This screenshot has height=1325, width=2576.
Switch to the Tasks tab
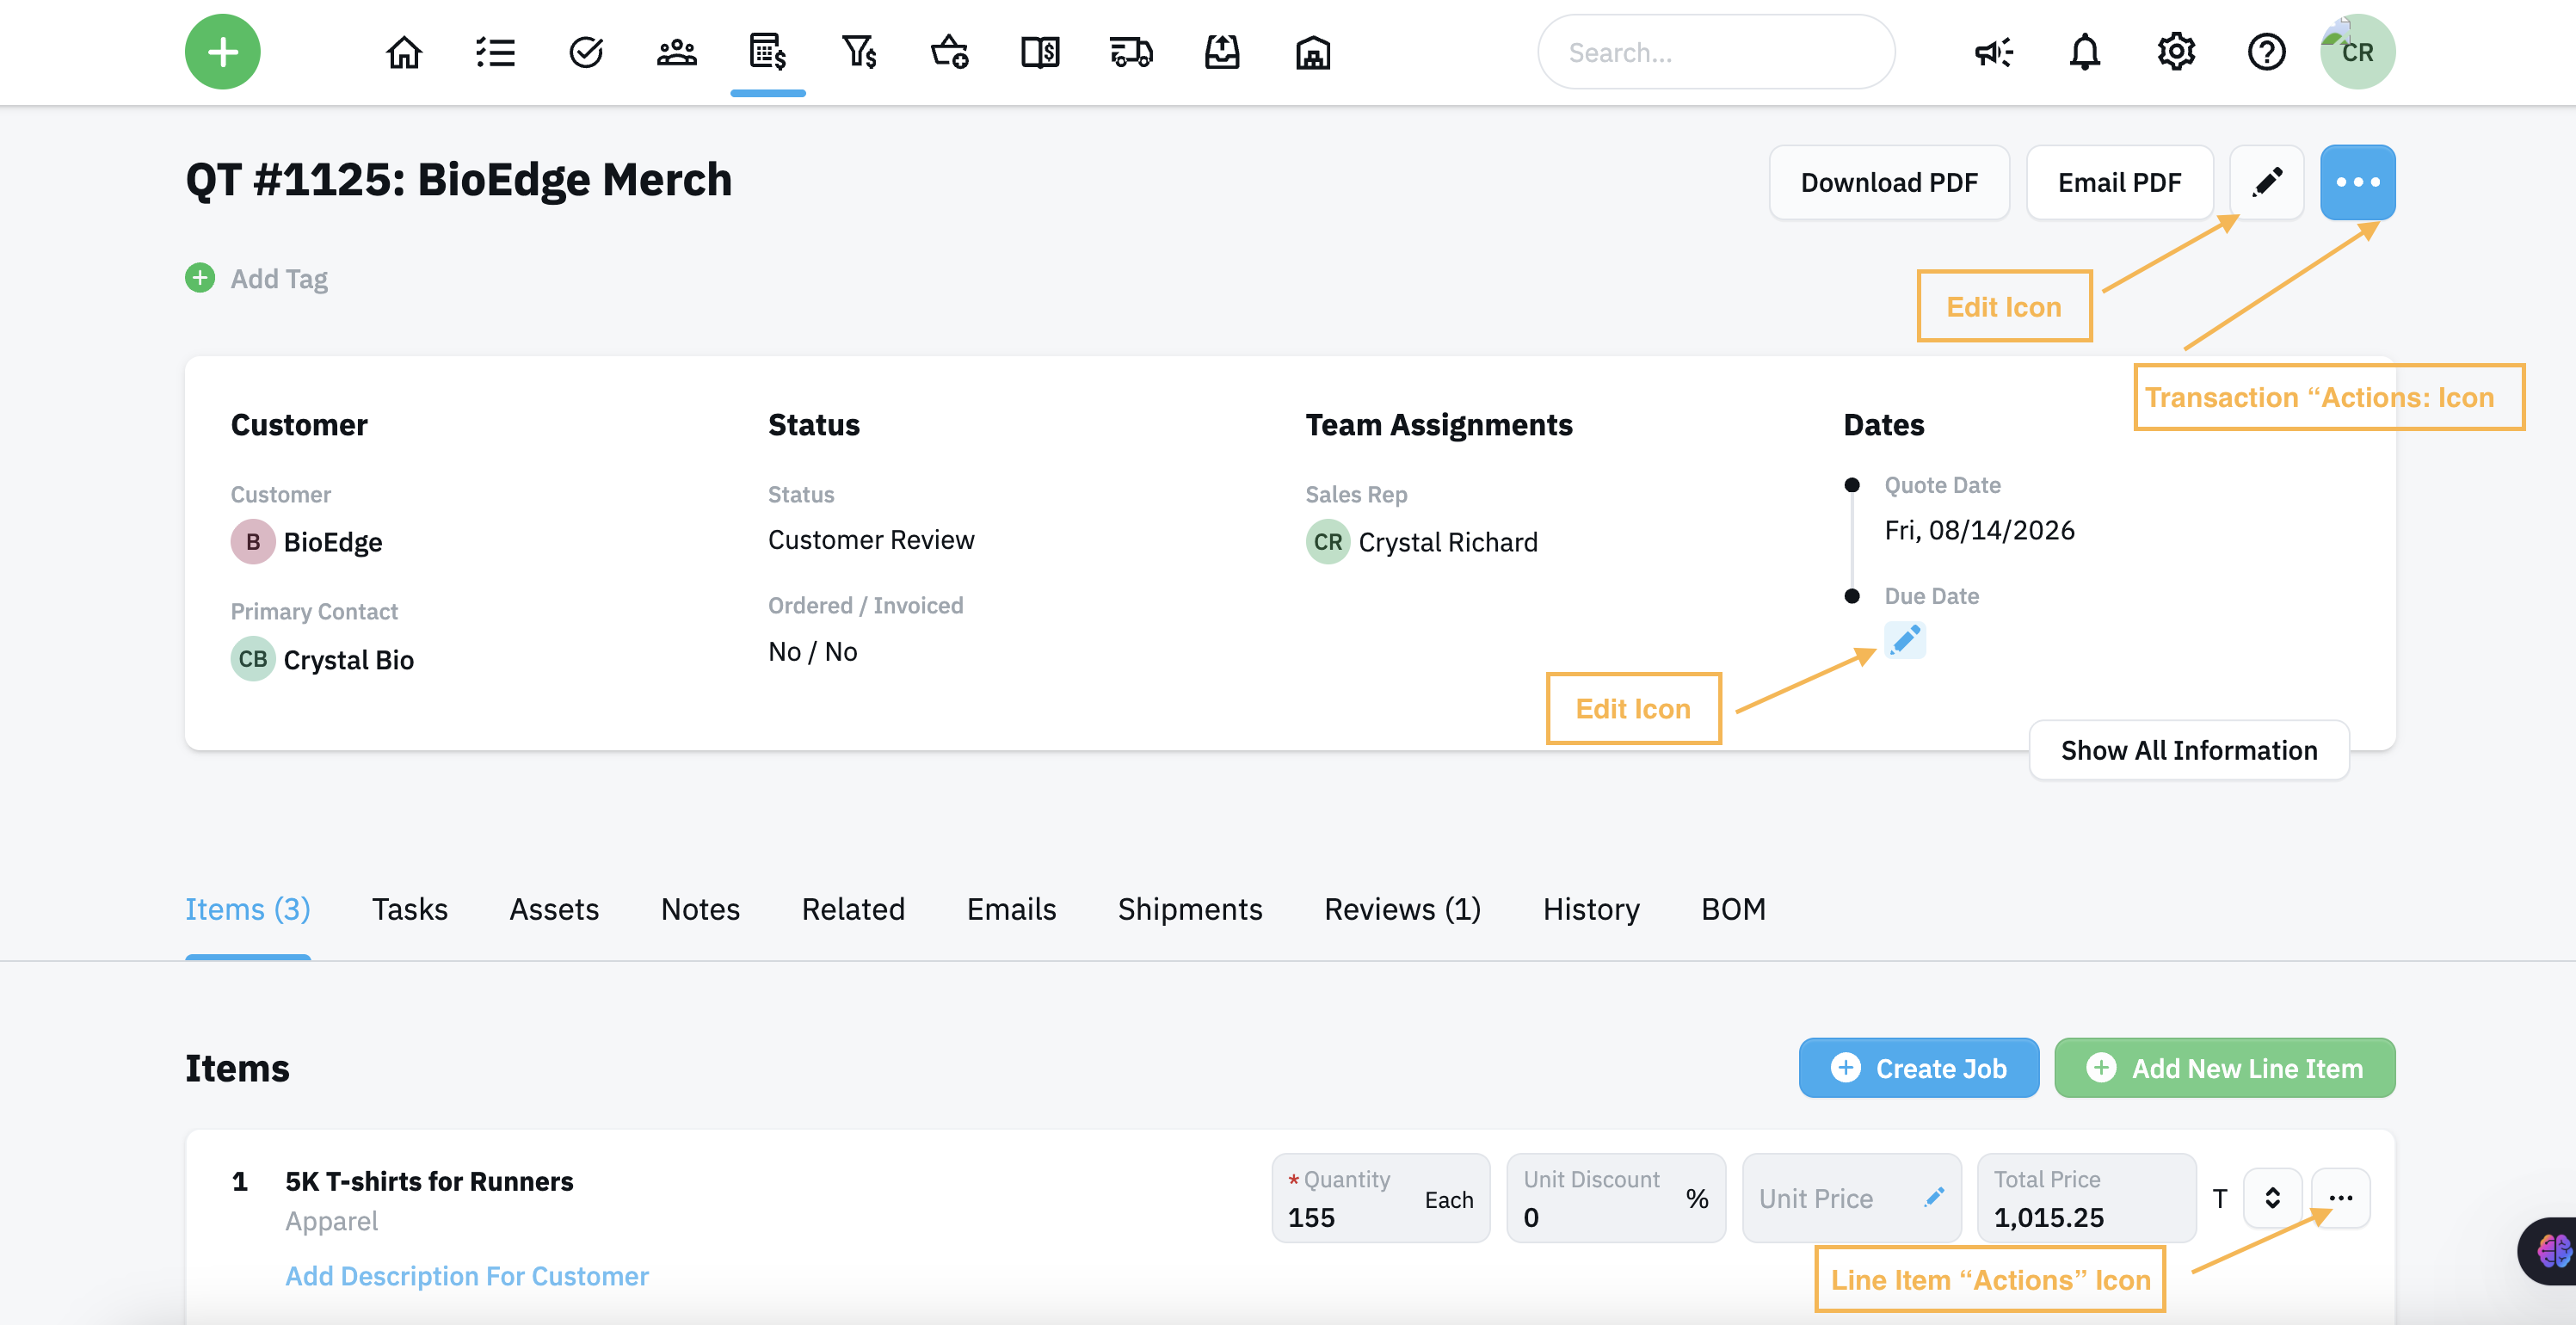tap(410, 909)
